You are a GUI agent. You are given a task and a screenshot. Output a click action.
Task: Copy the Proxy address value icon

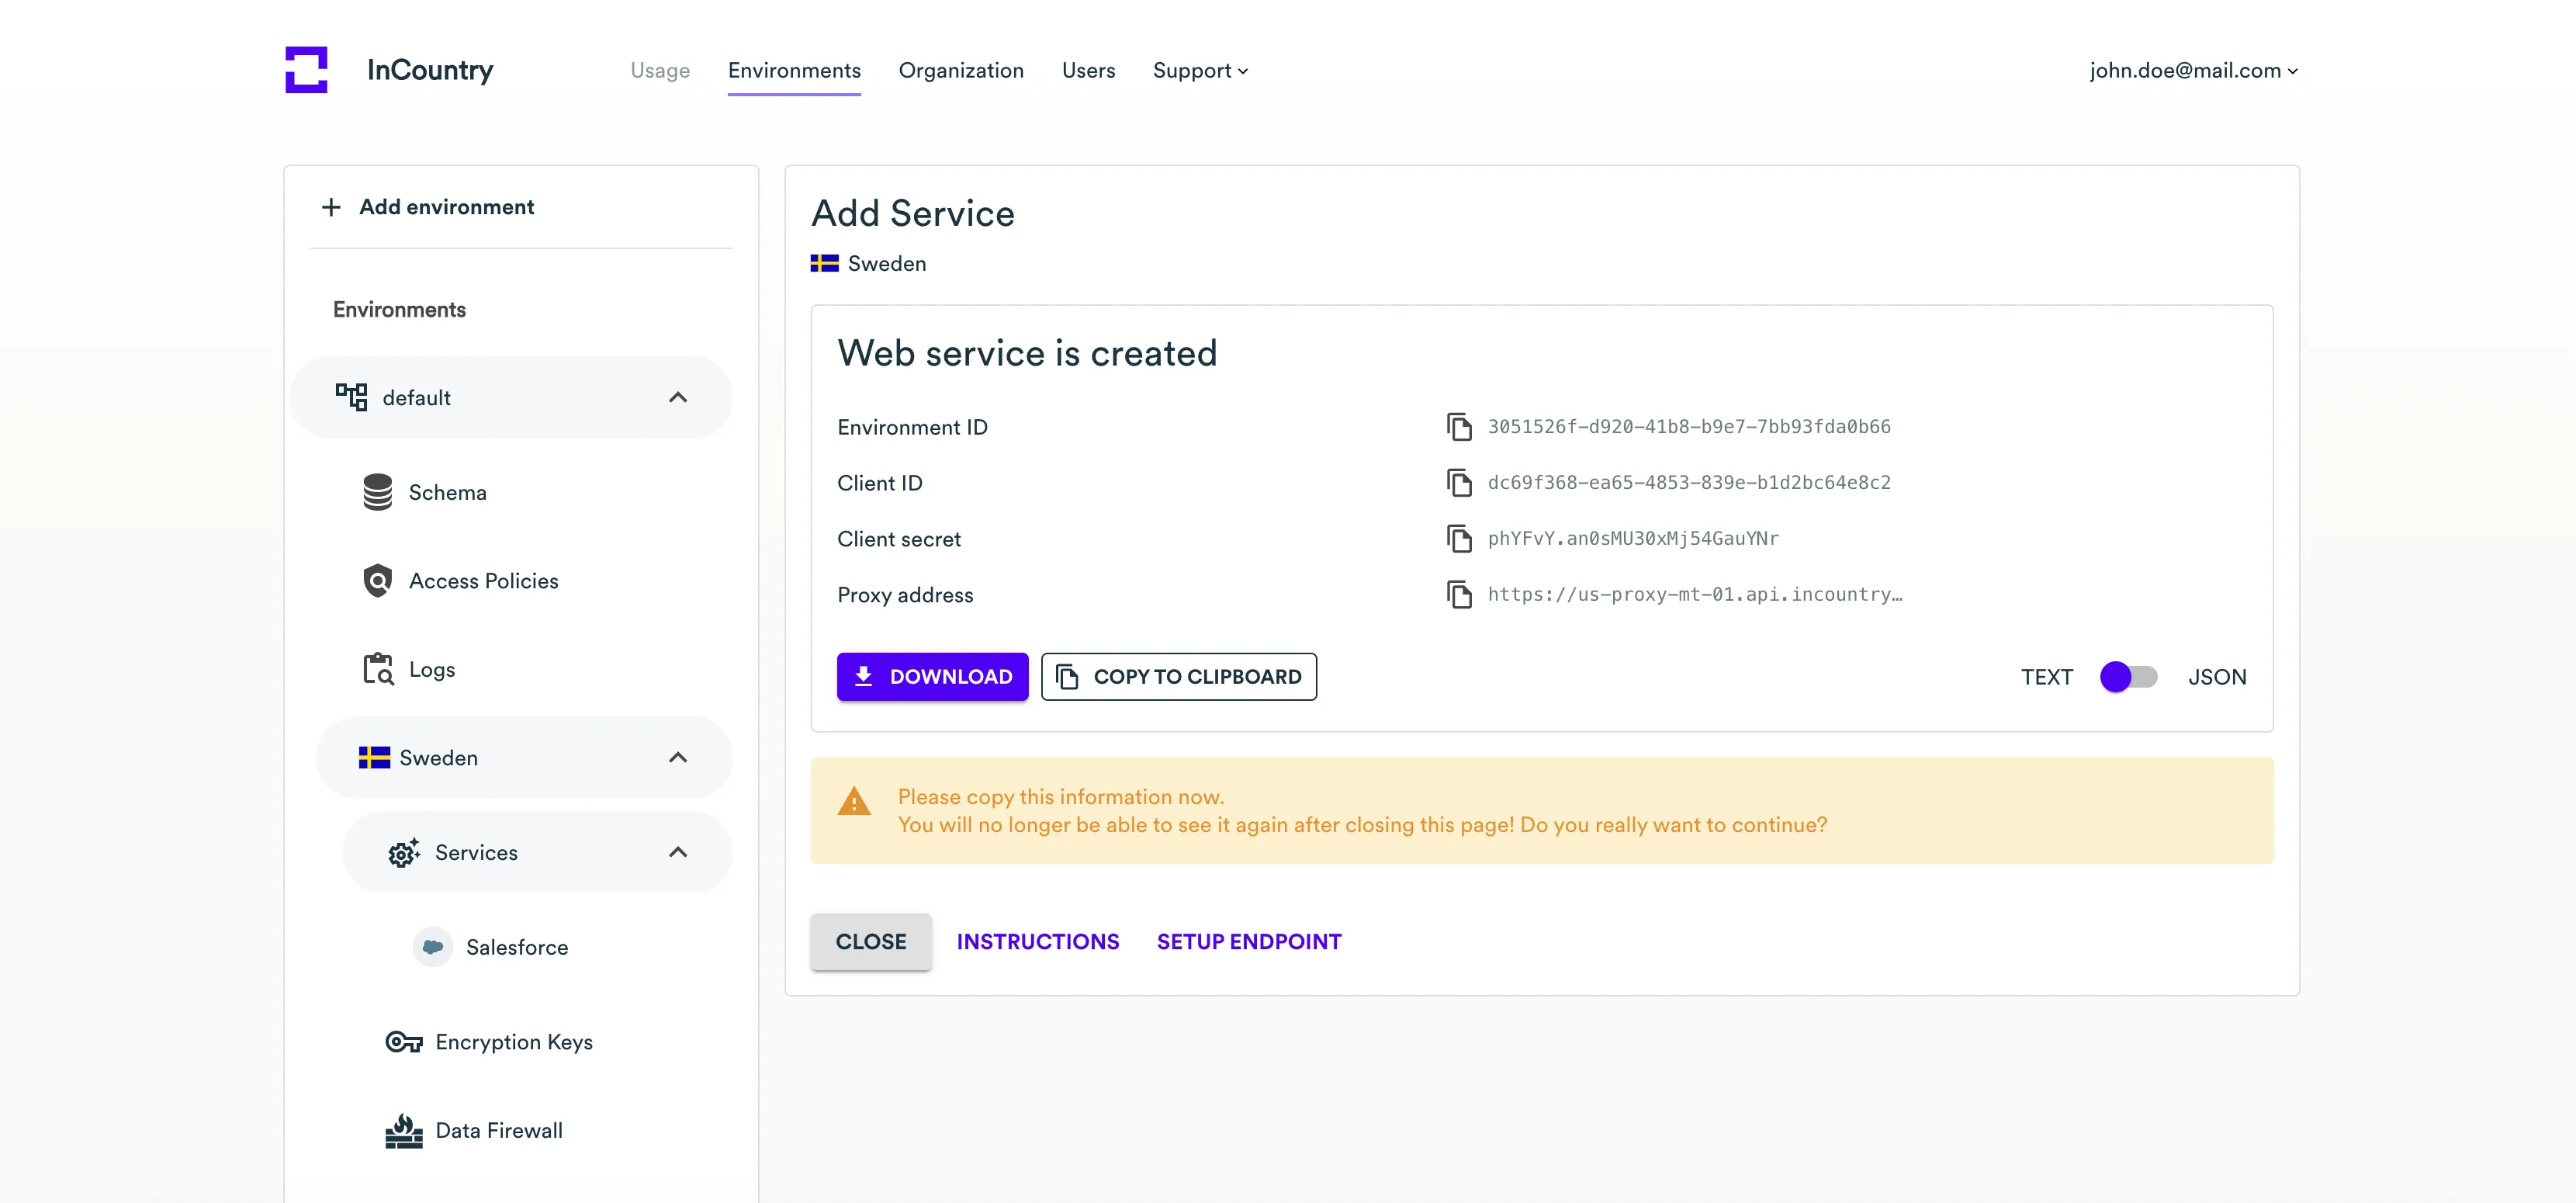(x=1459, y=595)
